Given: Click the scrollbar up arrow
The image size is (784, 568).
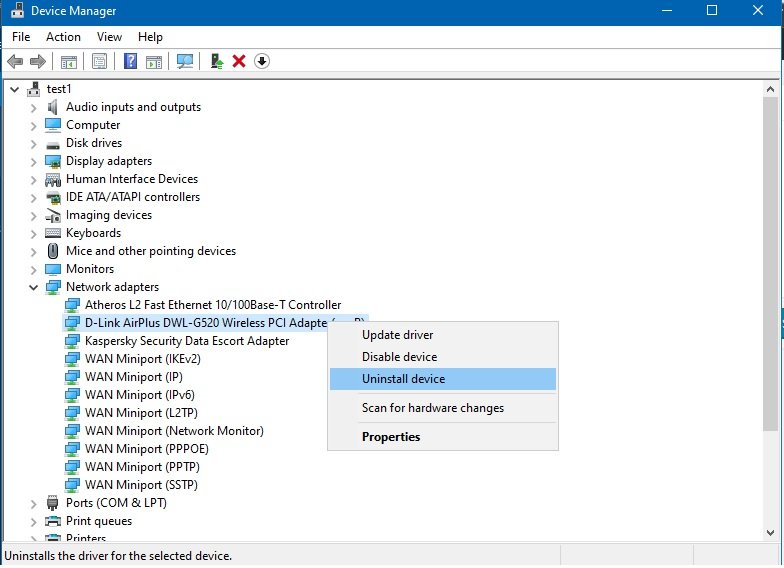Looking at the screenshot, I should pos(770,90).
